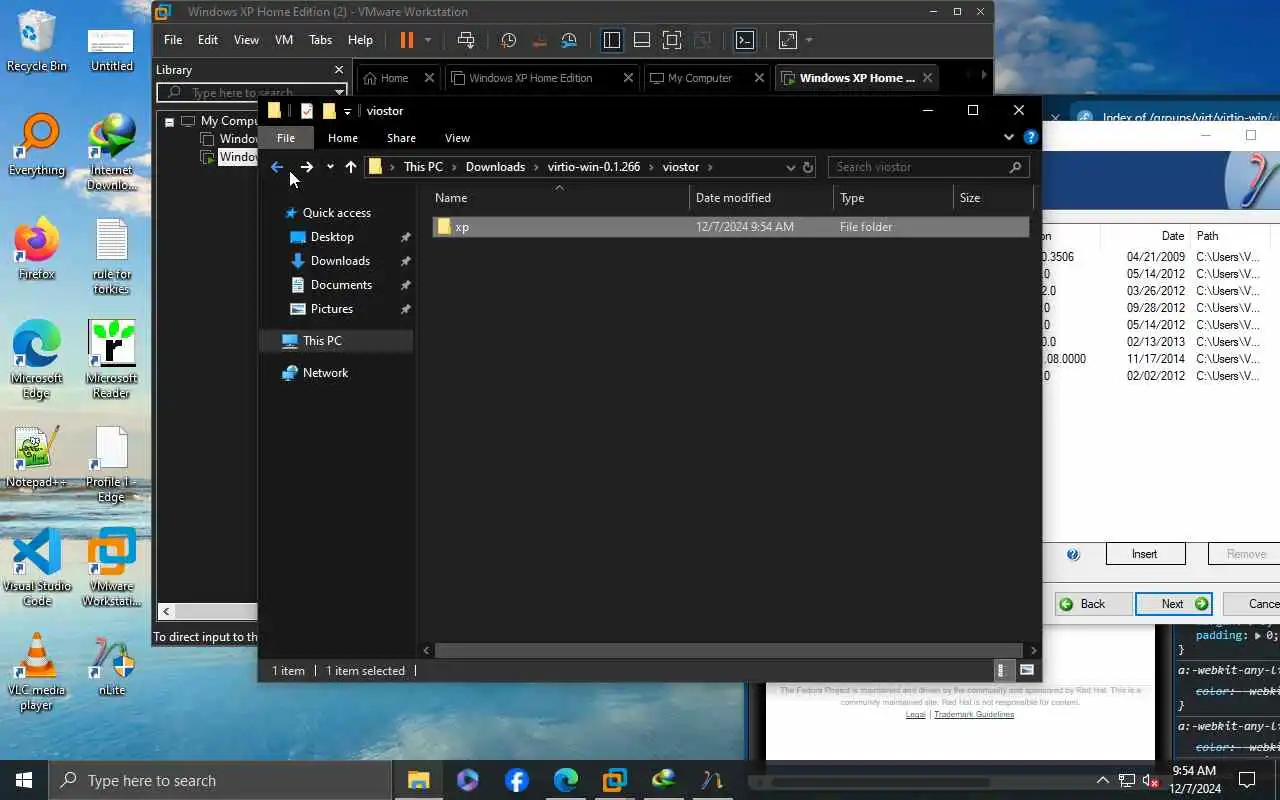The height and width of the screenshot is (800, 1280).
Task: Expand address bar history dropdown
Action: point(790,167)
